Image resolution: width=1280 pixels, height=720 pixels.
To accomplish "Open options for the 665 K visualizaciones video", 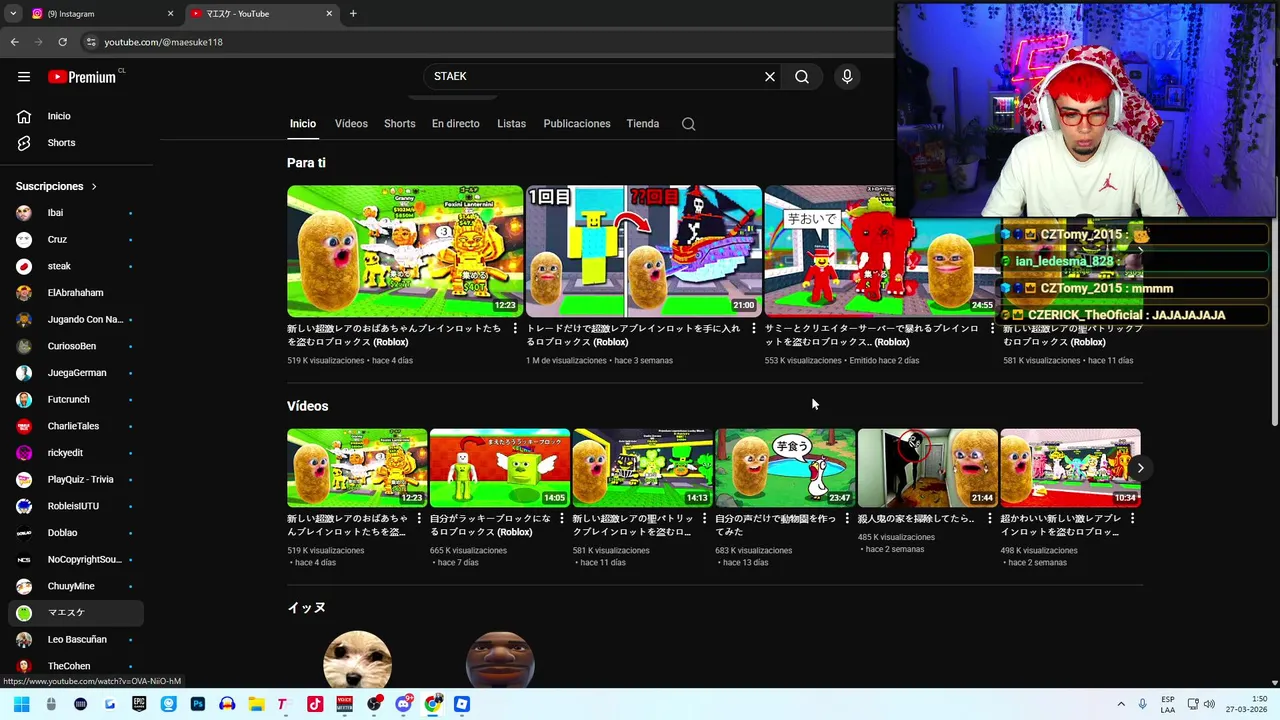I will click(x=562, y=519).
